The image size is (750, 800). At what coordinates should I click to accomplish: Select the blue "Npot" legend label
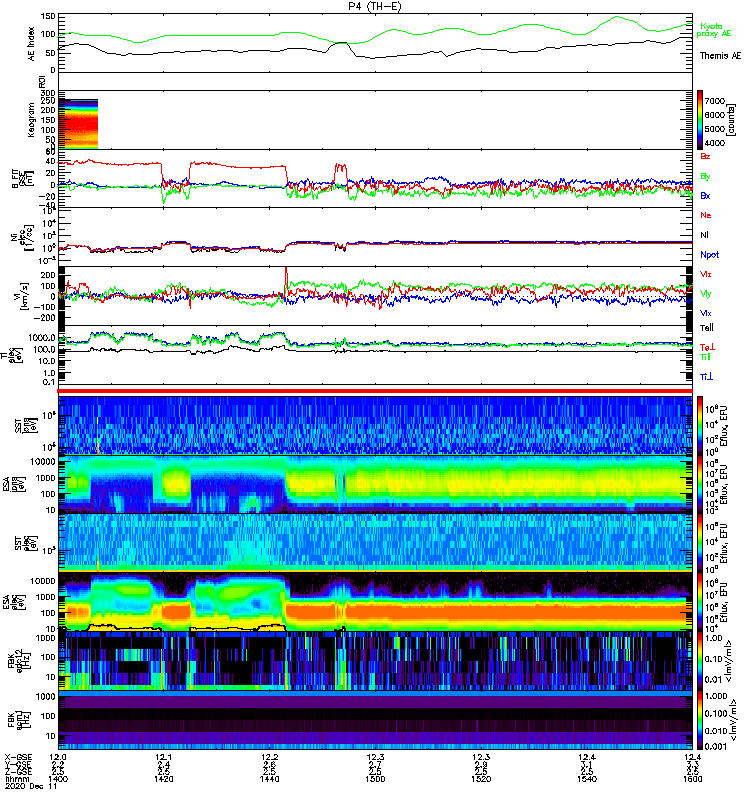(710, 255)
